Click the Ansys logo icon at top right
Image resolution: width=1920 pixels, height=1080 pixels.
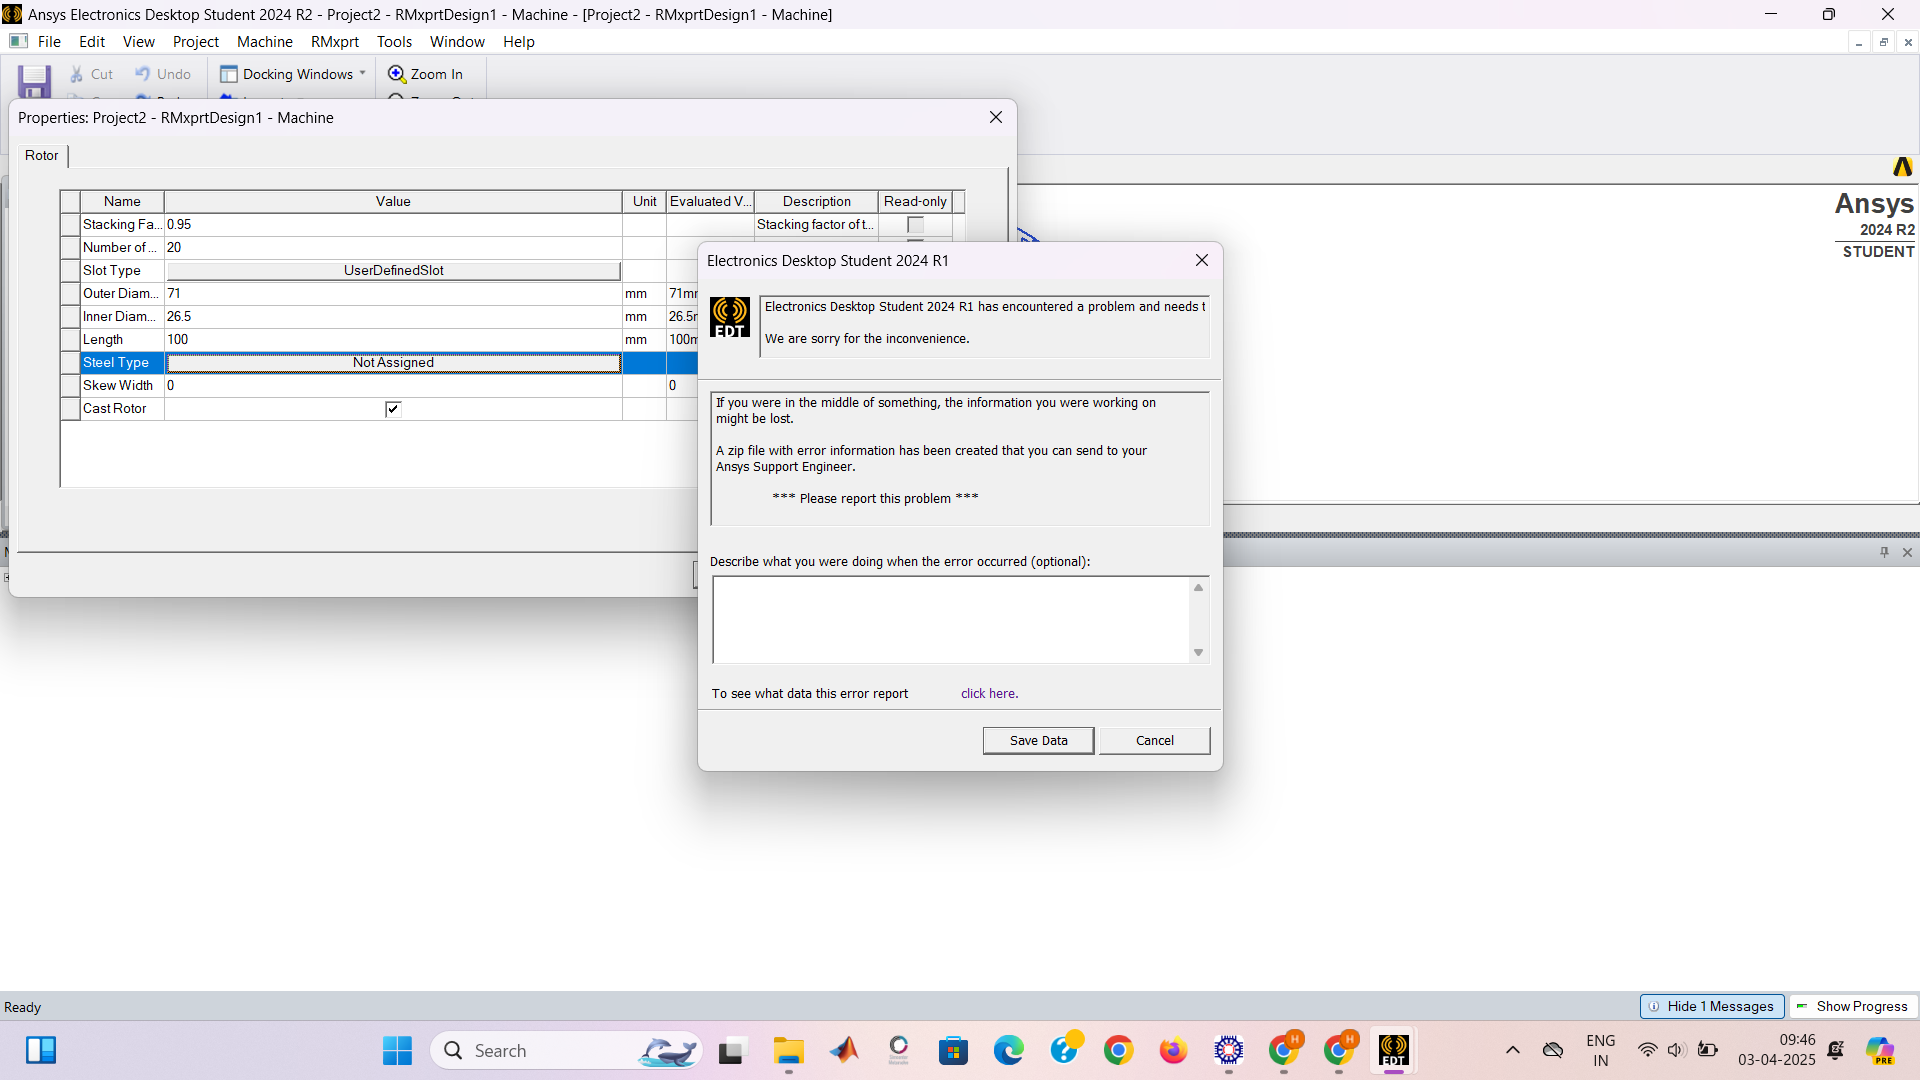[x=1902, y=167]
